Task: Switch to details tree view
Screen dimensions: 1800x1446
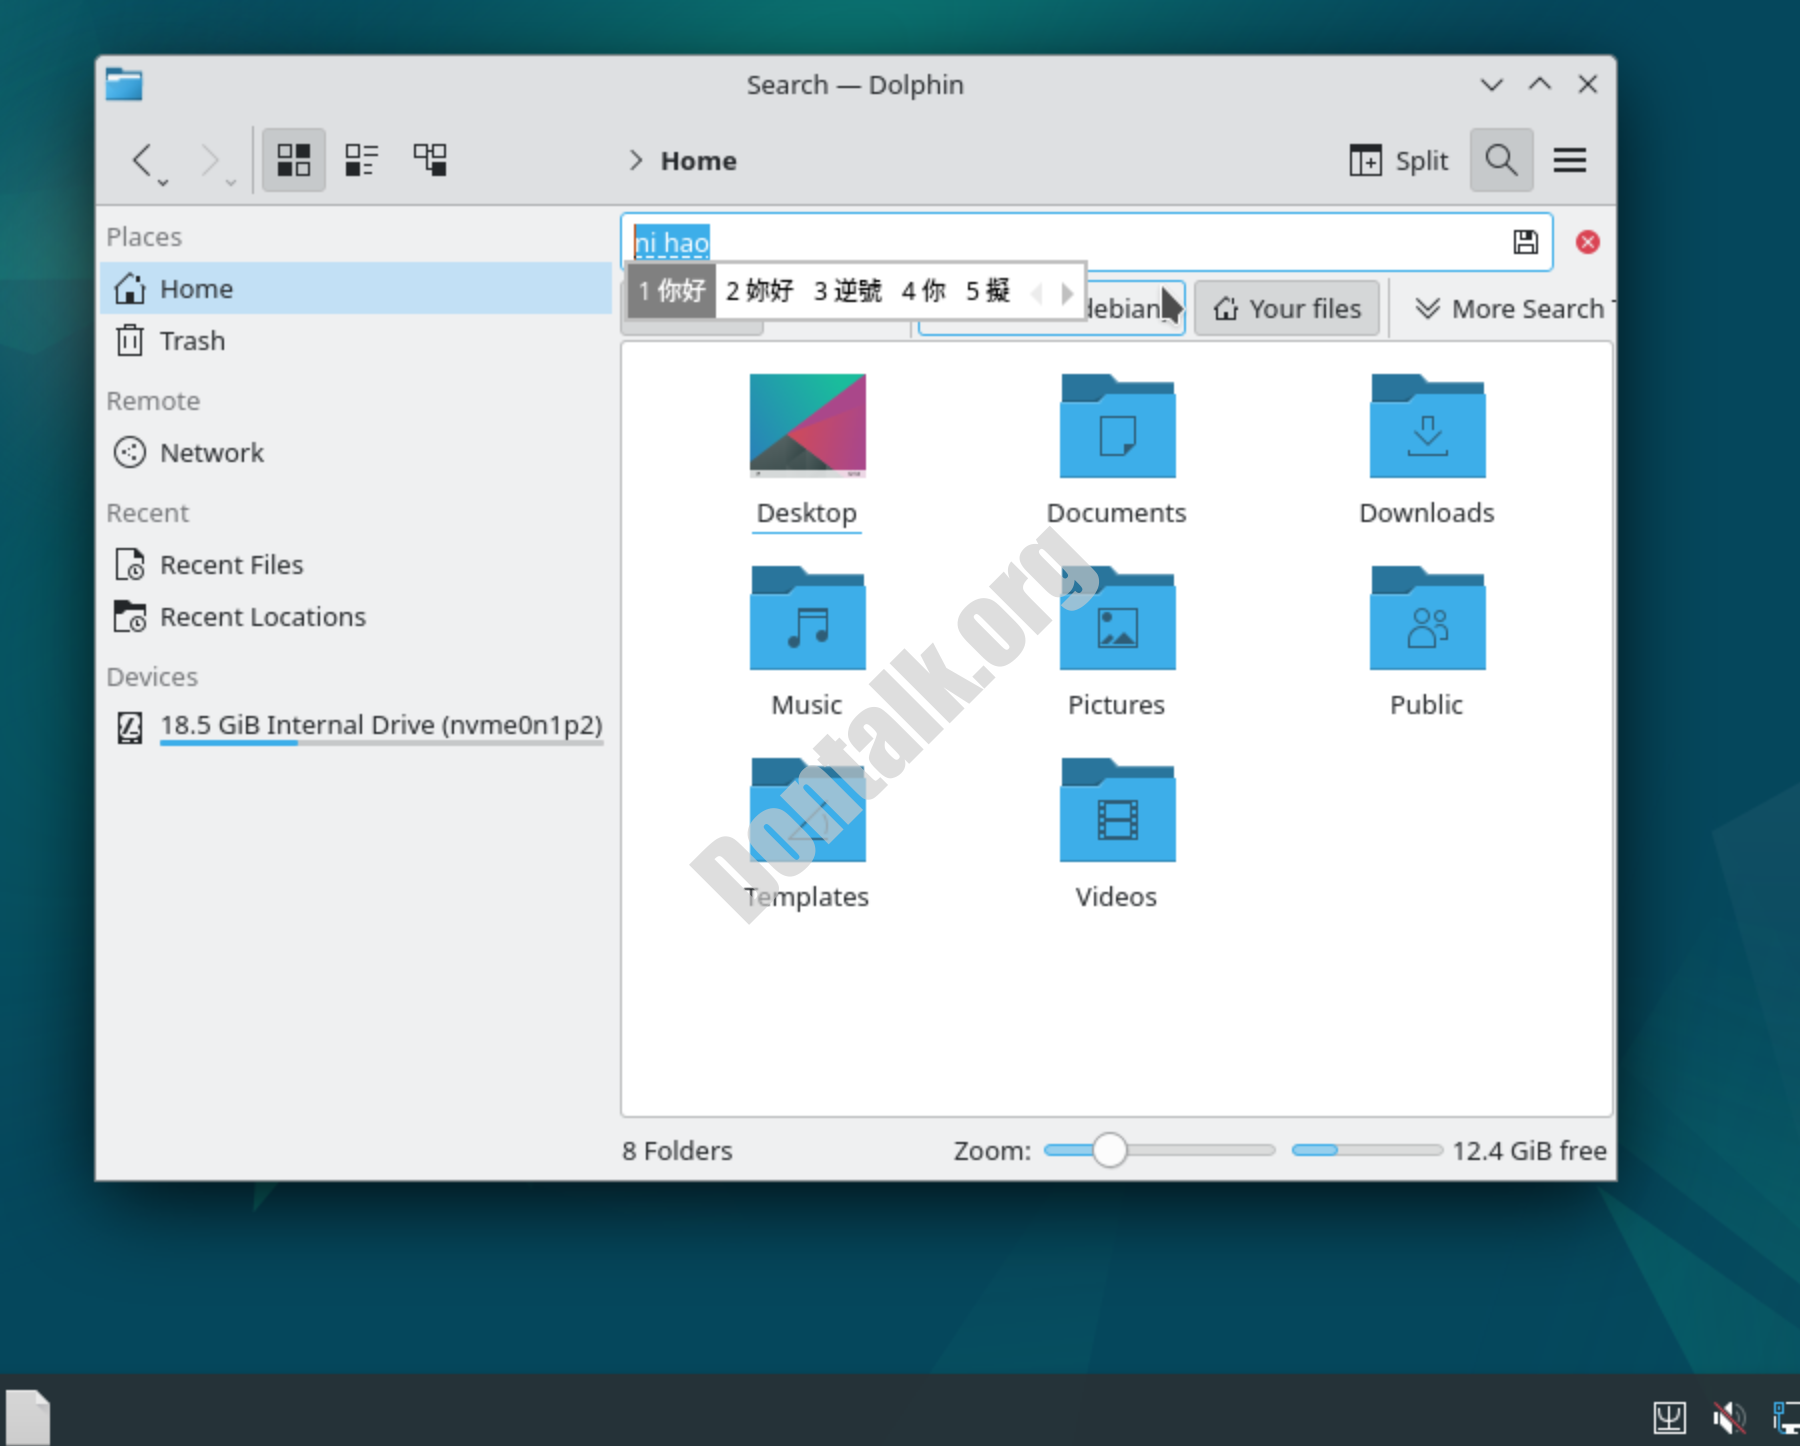Action: click(429, 159)
